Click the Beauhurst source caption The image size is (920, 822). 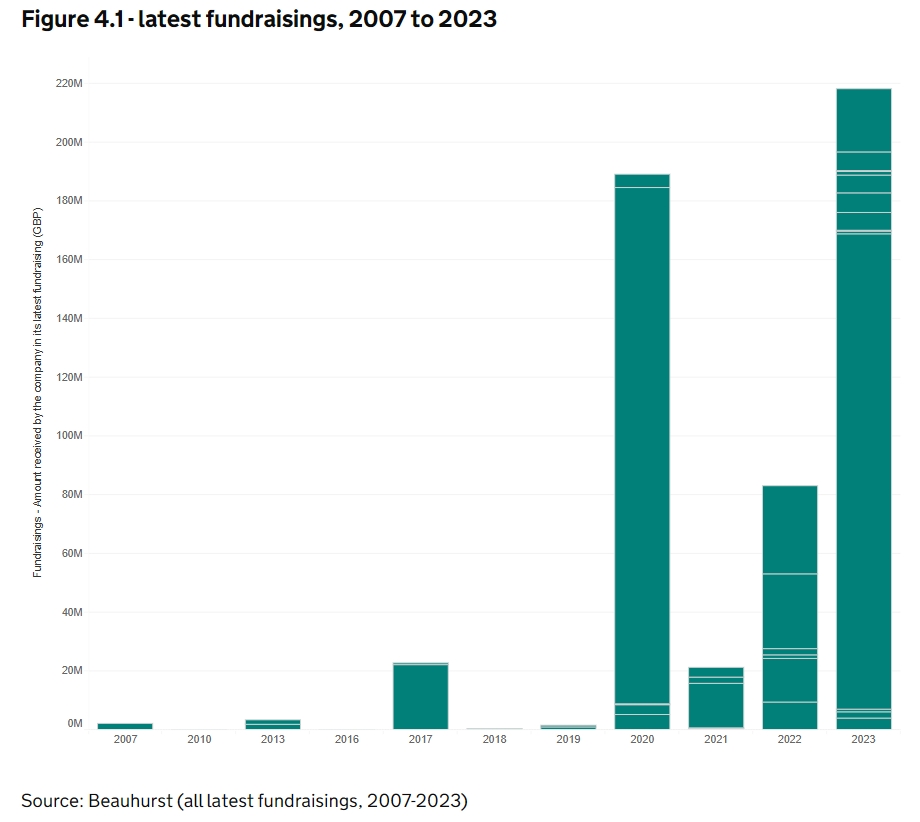click(244, 800)
